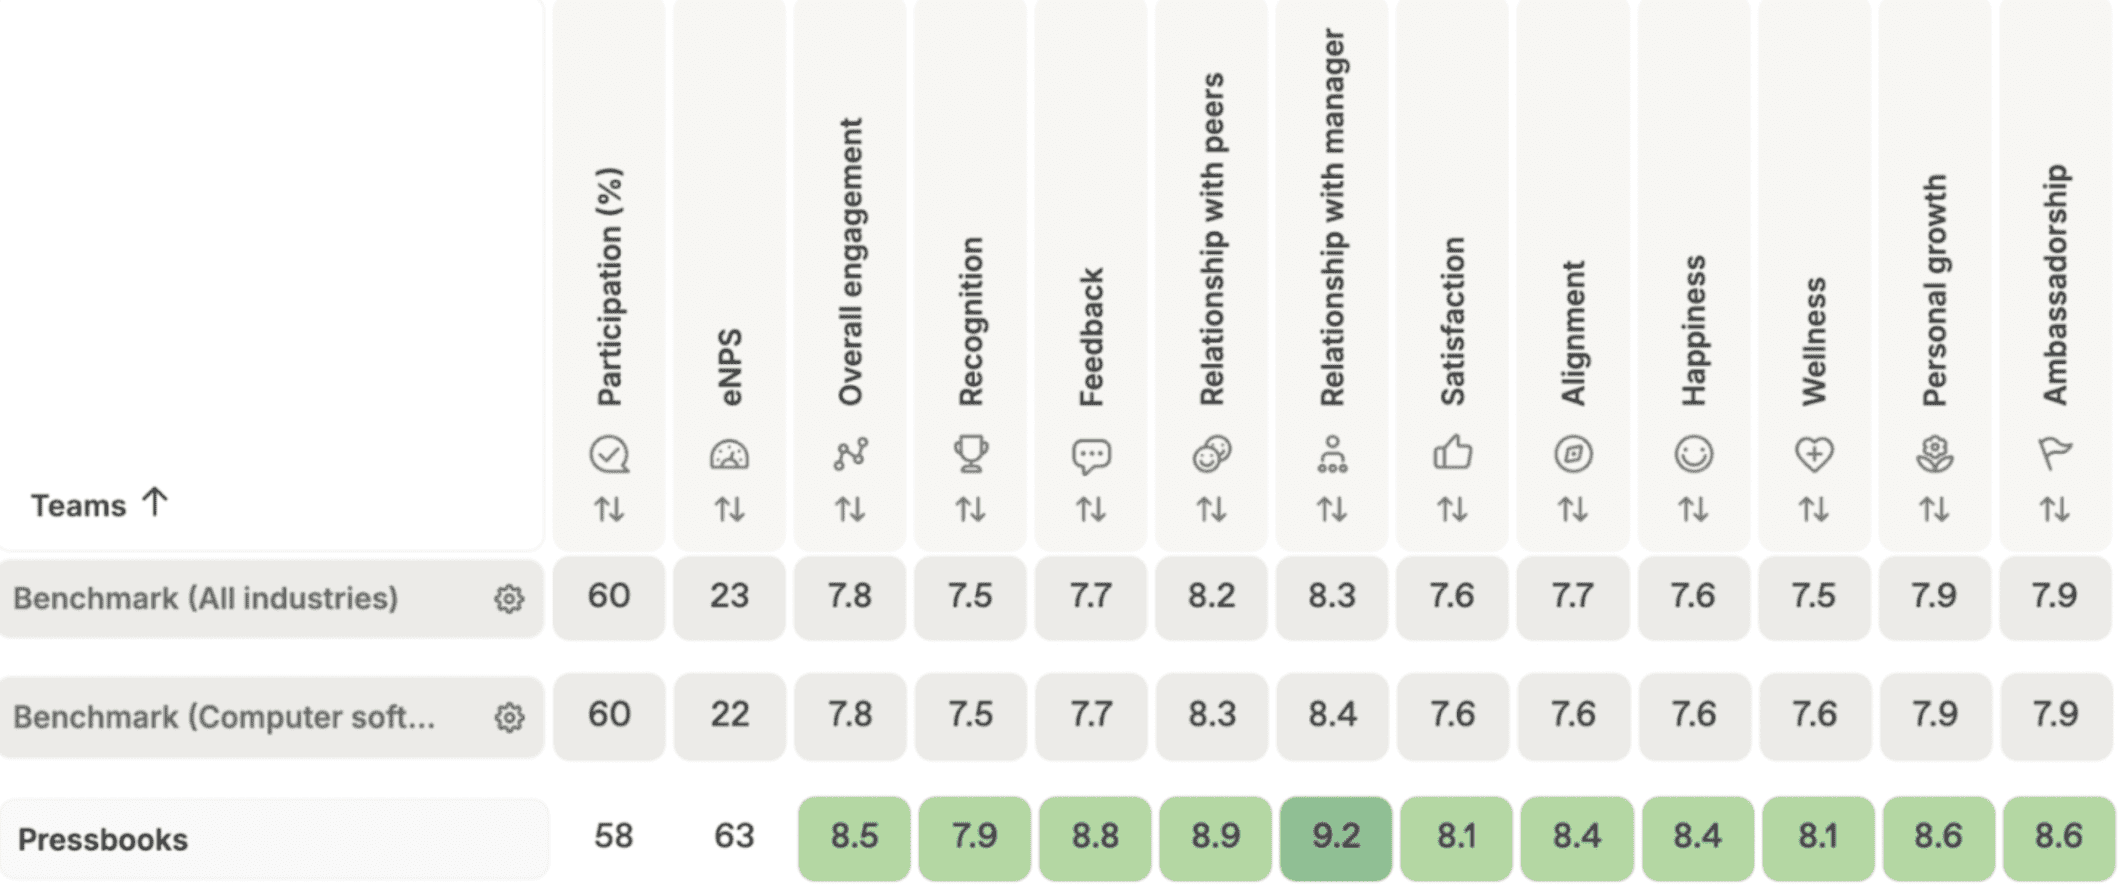
Task: Click the Personal growth flower icon
Action: [1934, 455]
